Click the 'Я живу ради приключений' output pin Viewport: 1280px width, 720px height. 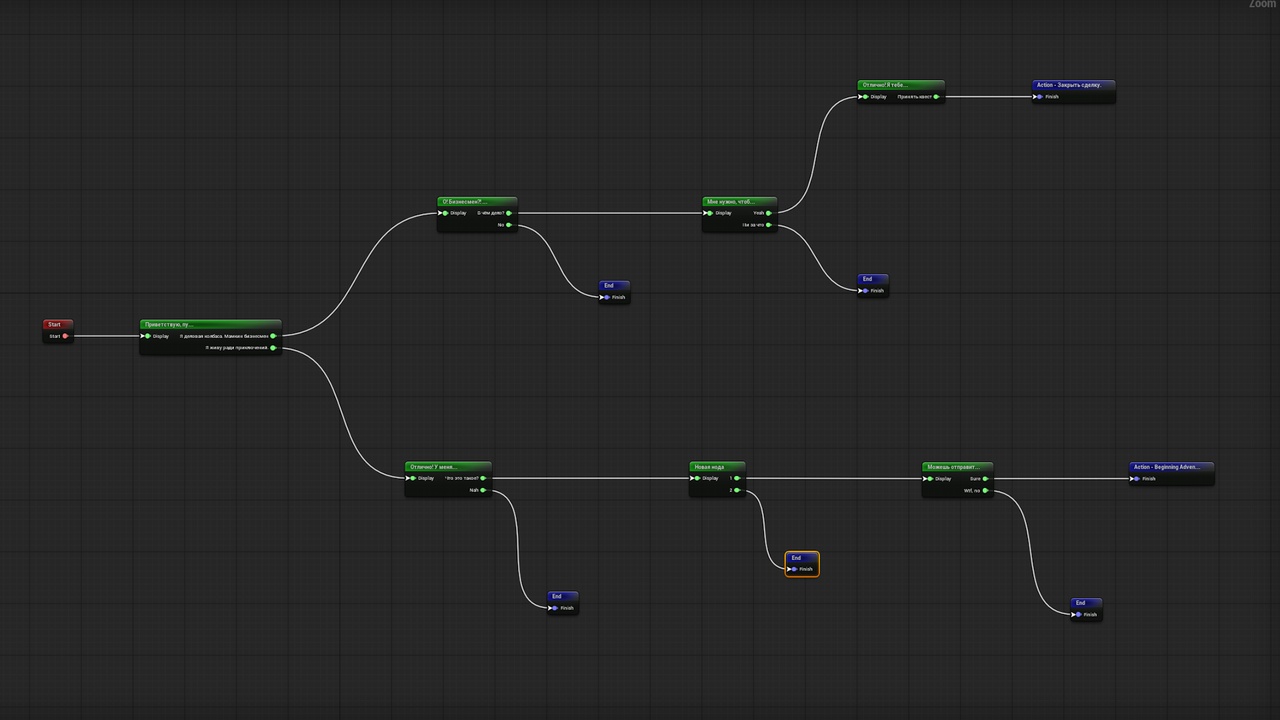click(x=273, y=348)
